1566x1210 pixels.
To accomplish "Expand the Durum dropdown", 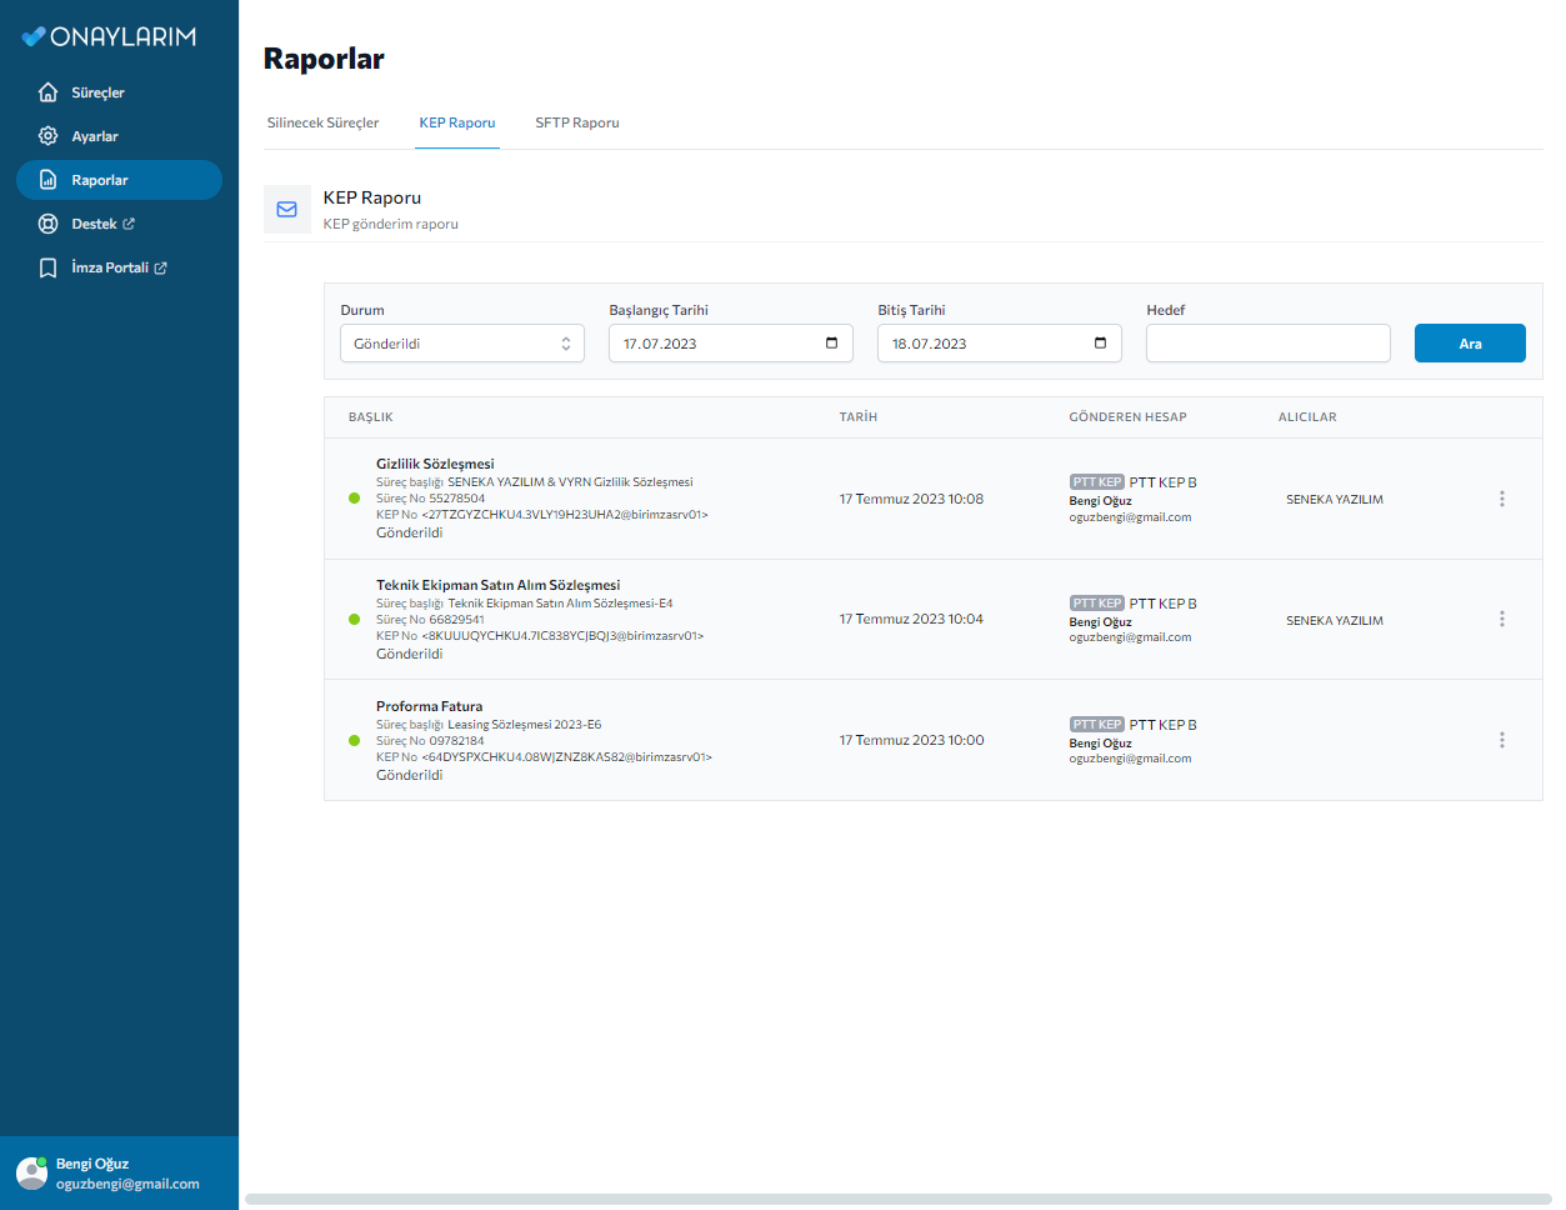I will pyautogui.click(x=462, y=343).
